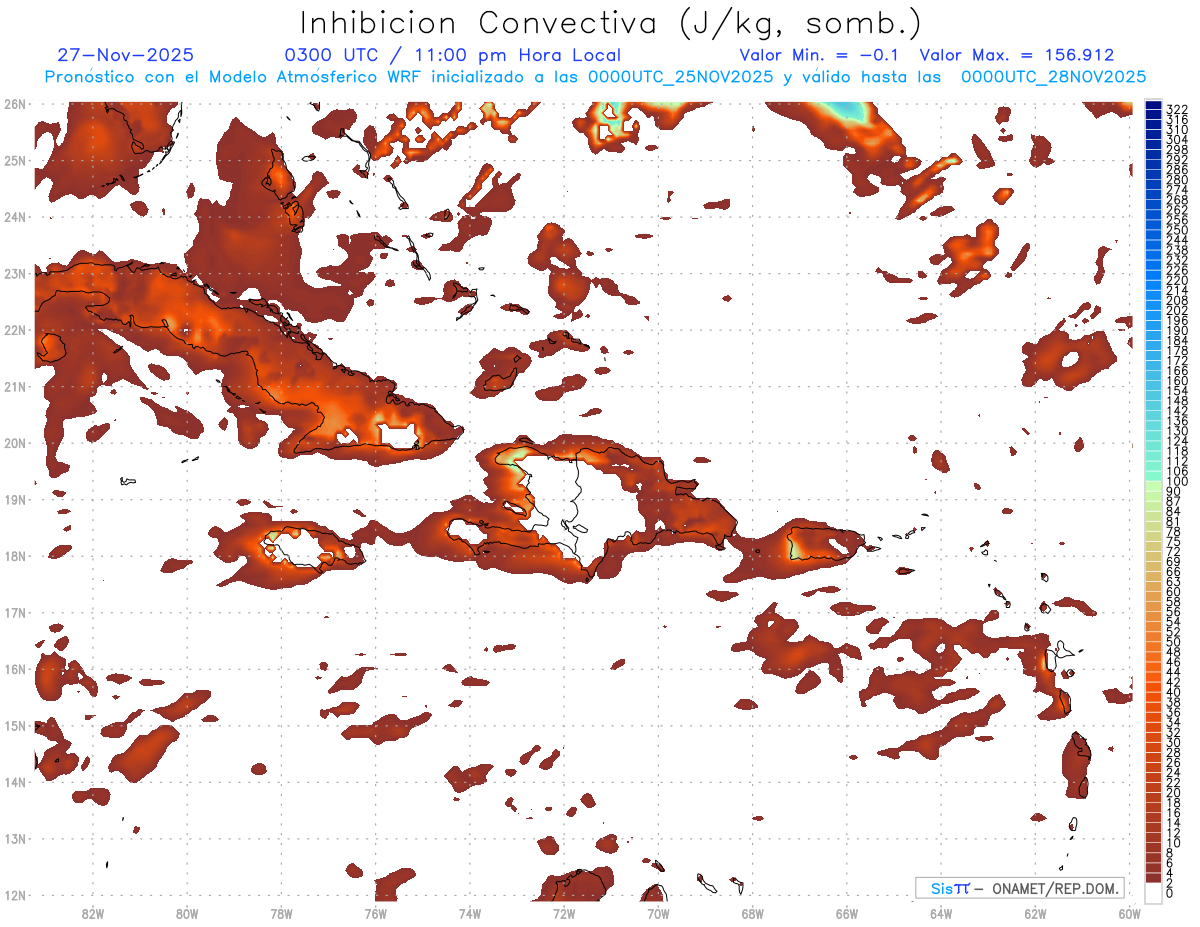Click the "0000UTC_25NOV2025" initialization time
The height and width of the screenshot is (927, 1200).
coord(681,76)
